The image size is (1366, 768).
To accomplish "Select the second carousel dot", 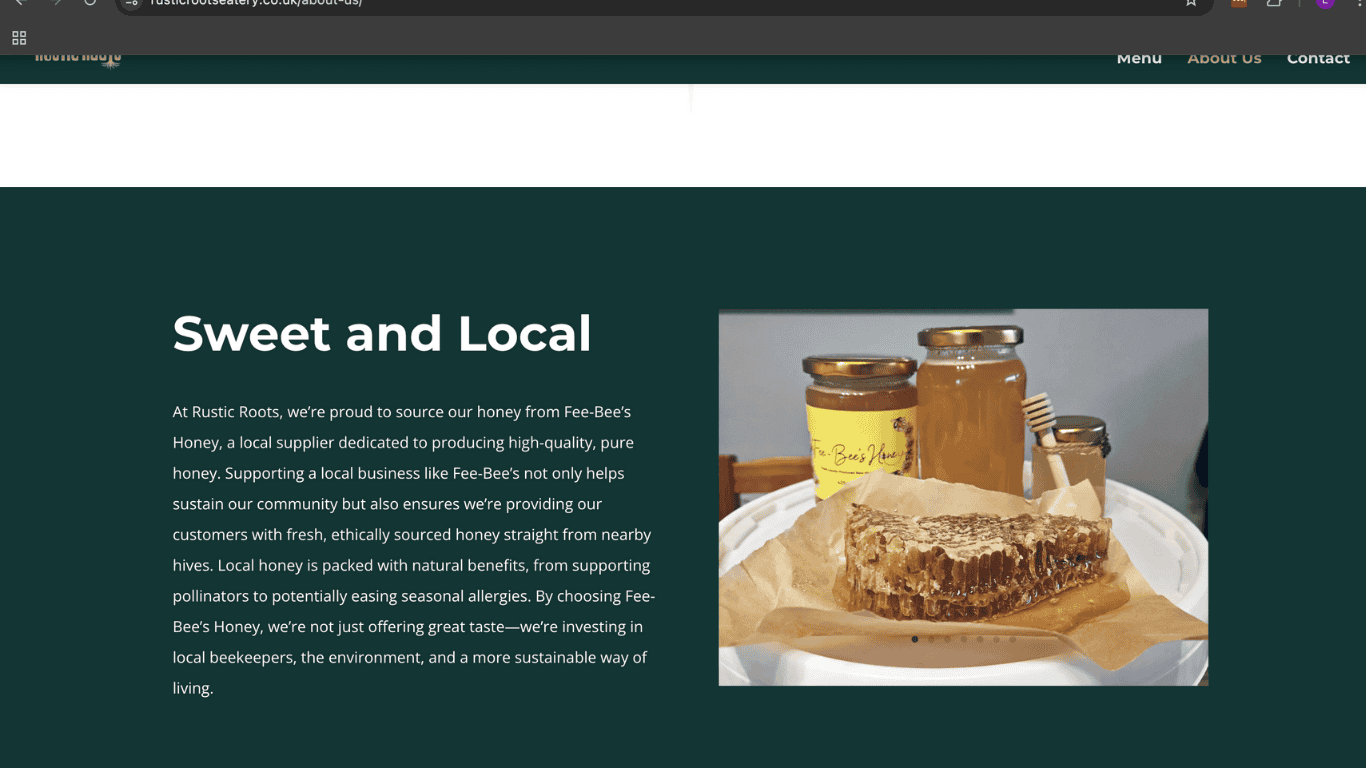I will tap(931, 639).
